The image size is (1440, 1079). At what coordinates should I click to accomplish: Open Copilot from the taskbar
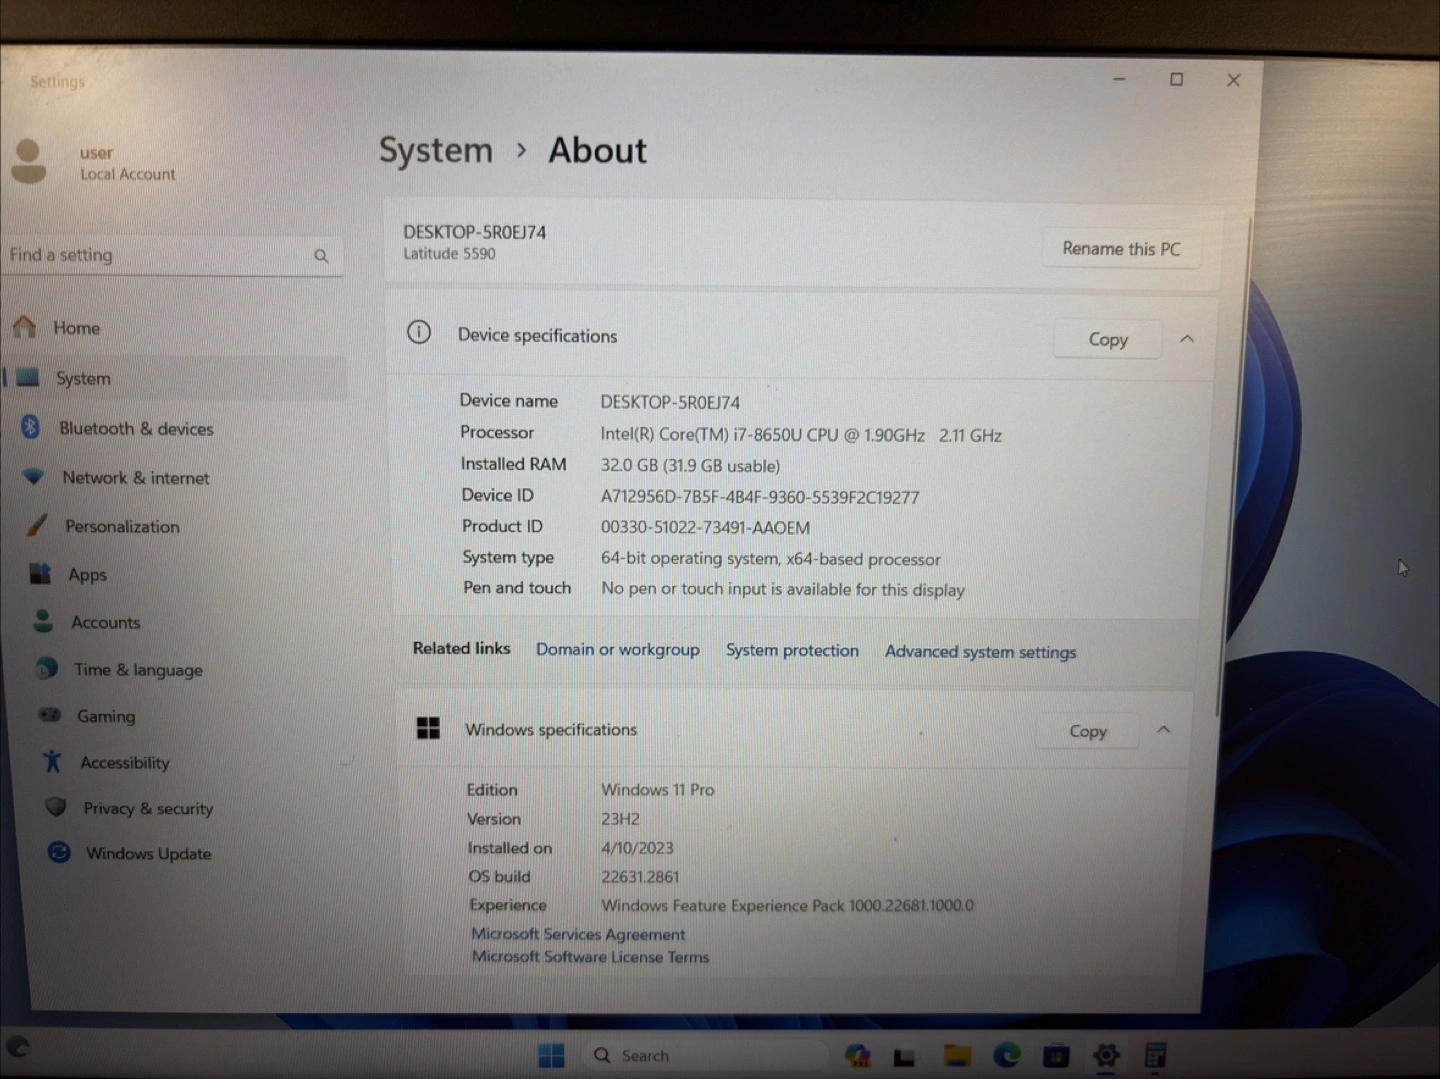857,1056
